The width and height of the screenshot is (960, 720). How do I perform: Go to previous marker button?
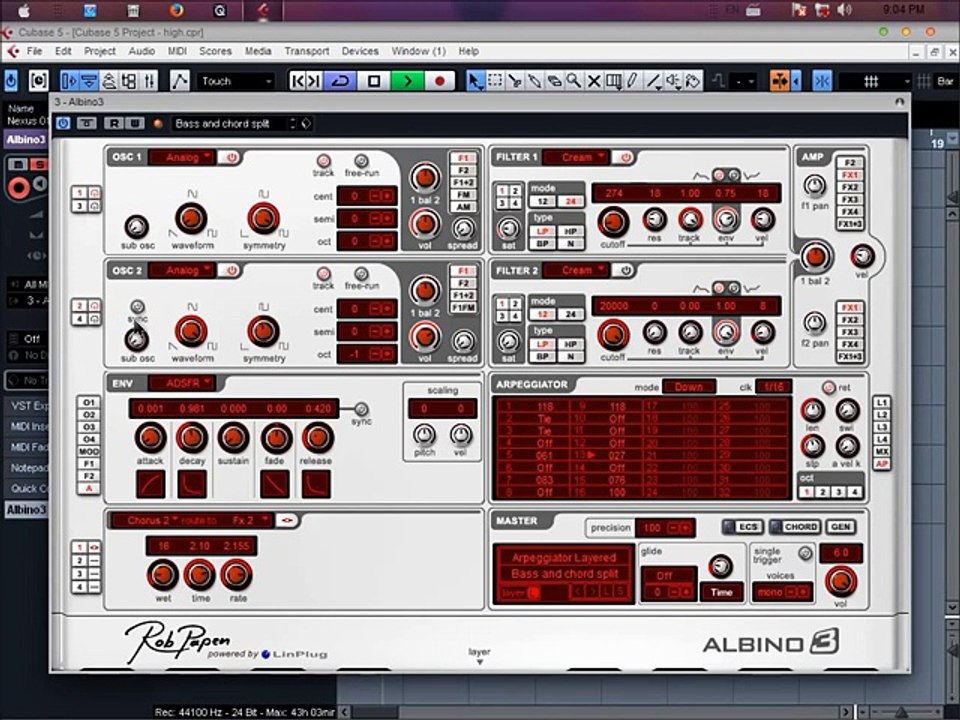coord(298,81)
